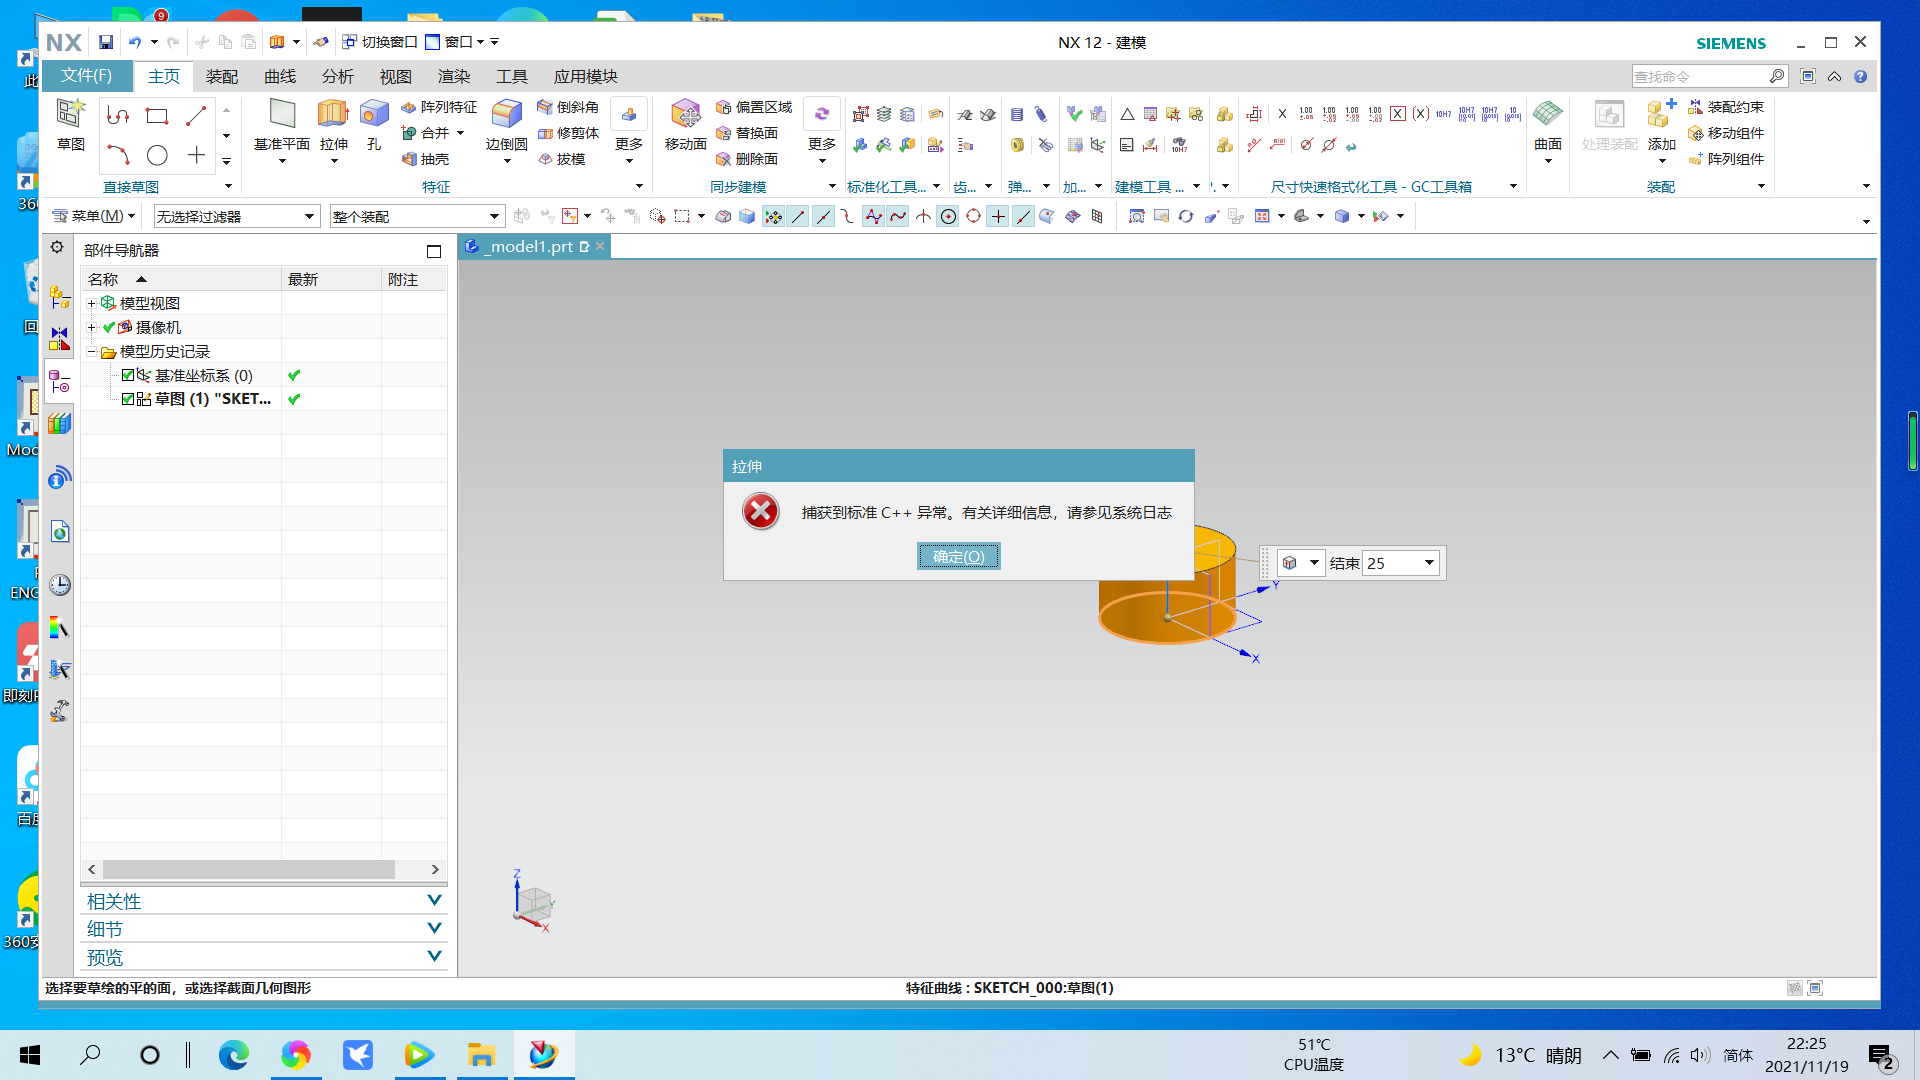The height and width of the screenshot is (1080, 1920).
Task: Open Microsoft Edge from the taskbar
Action: click(x=234, y=1055)
